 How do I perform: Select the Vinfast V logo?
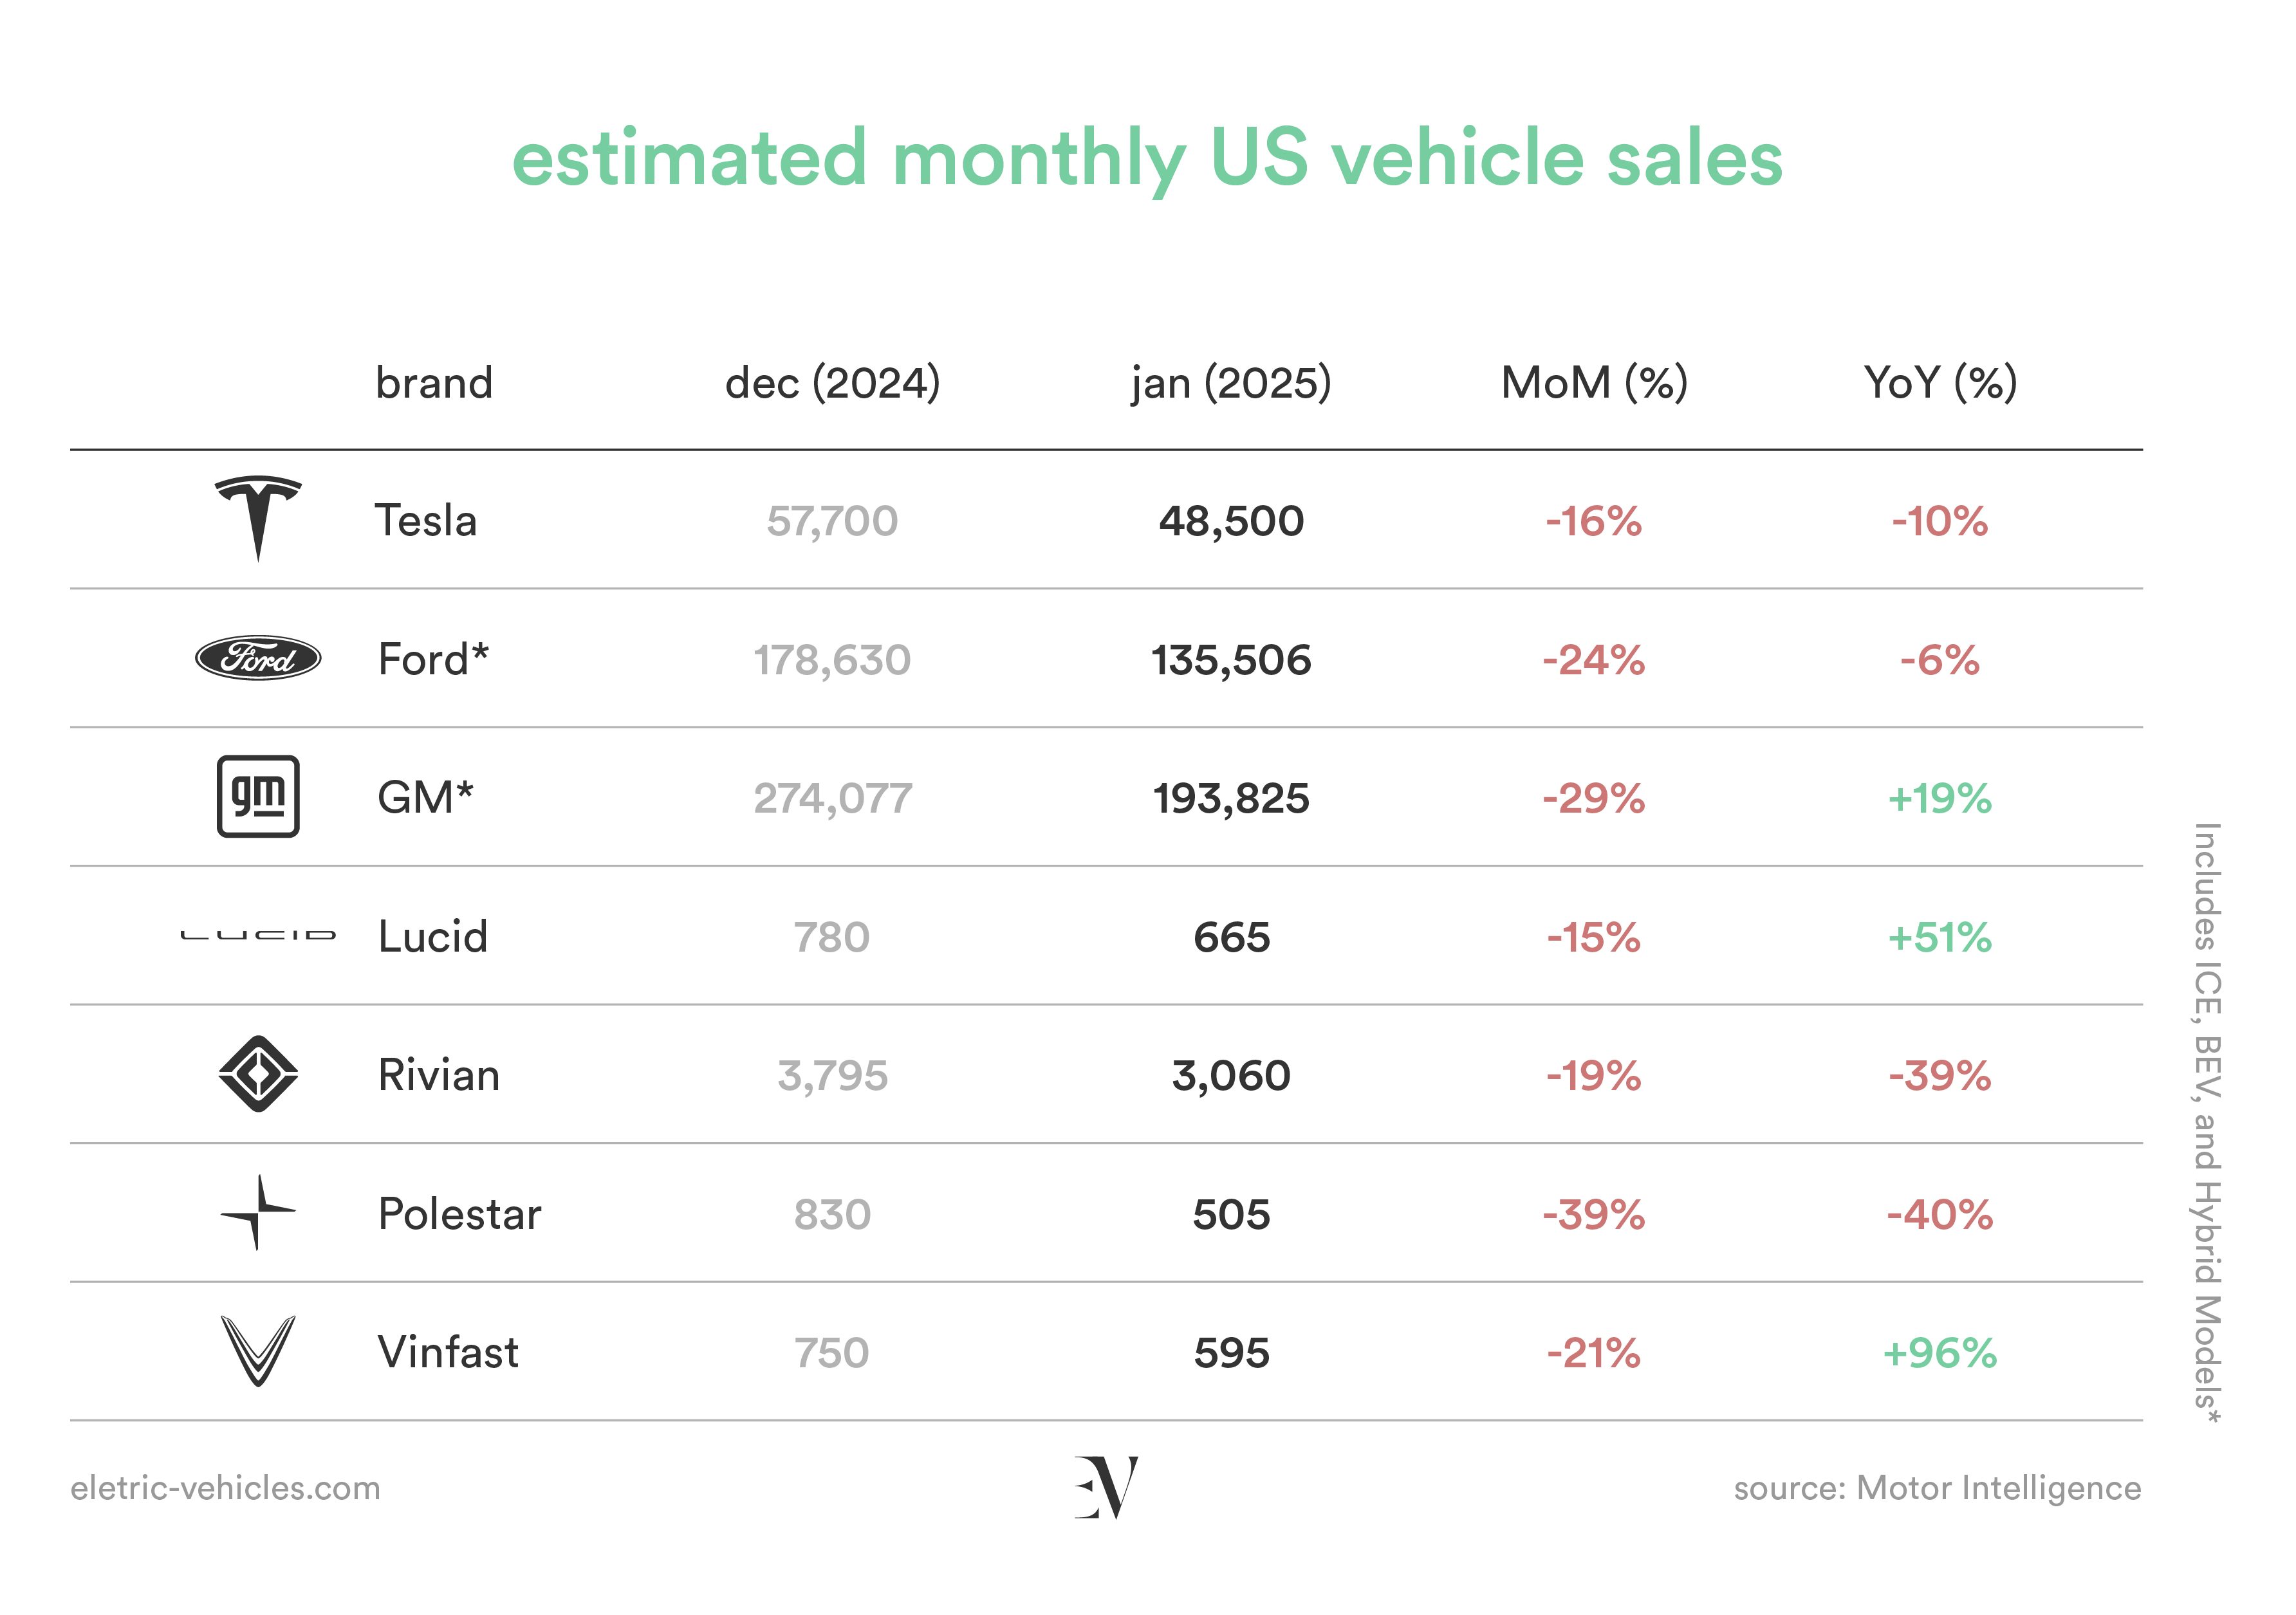pyautogui.click(x=258, y=1351)
